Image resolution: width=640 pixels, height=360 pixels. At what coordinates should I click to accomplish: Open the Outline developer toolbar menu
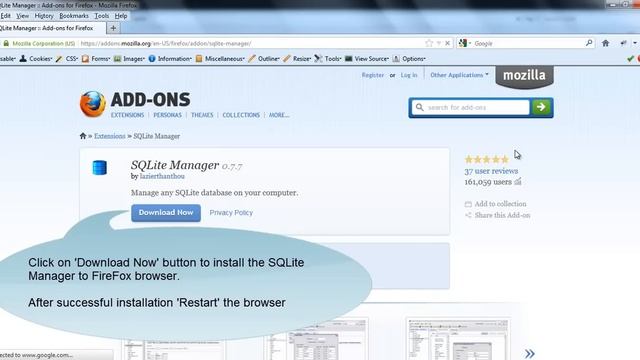(x=264, y=59)
